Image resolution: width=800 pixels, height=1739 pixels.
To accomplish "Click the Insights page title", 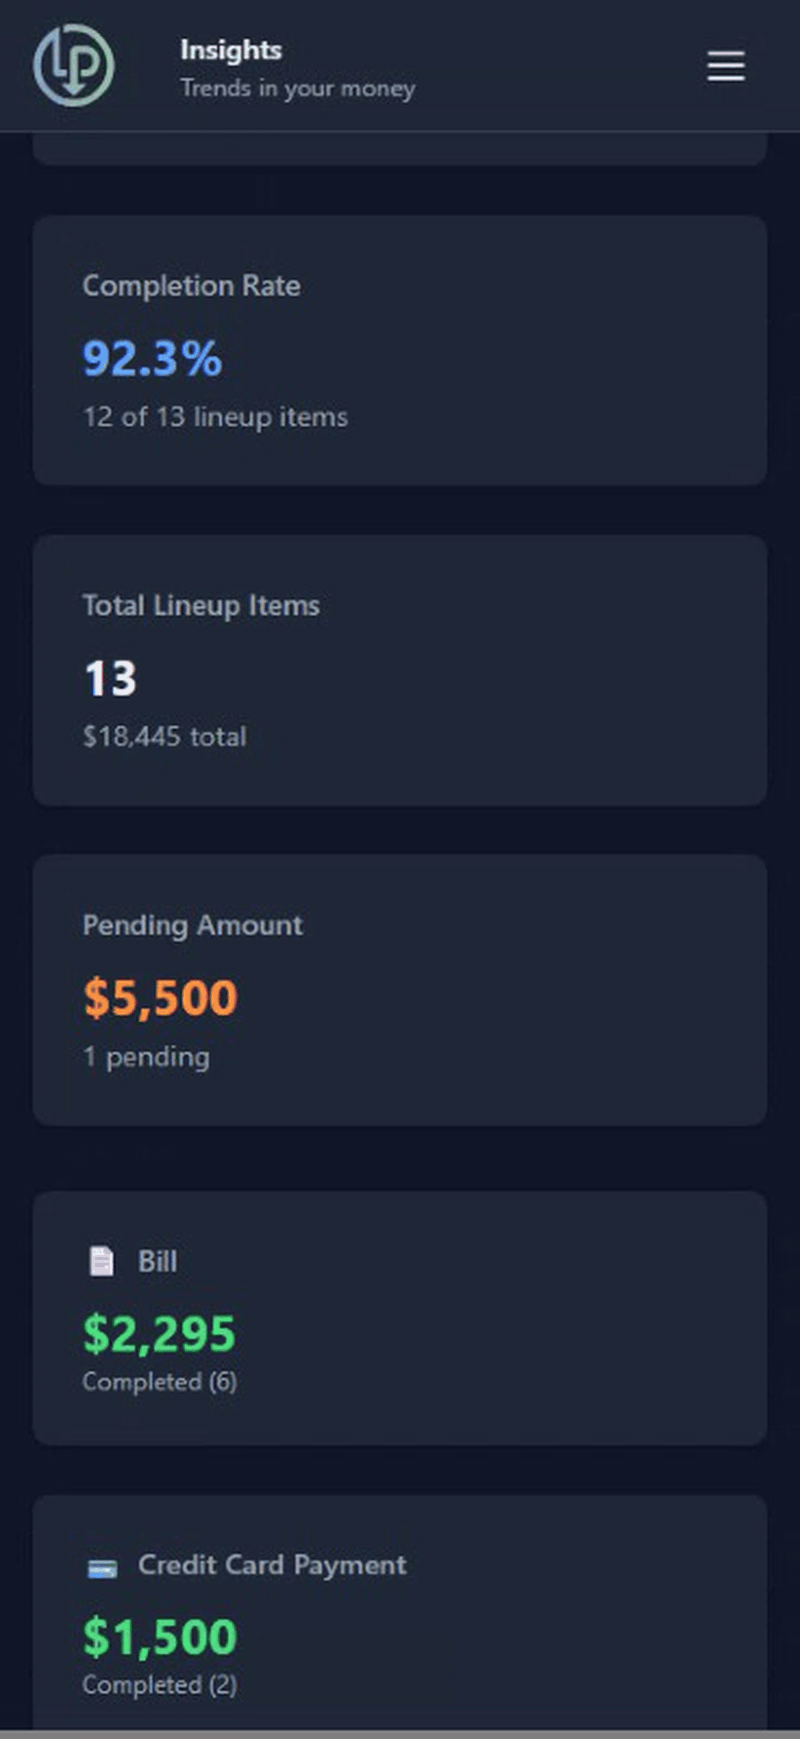I will pyautogui.click(x=231, y=50).
